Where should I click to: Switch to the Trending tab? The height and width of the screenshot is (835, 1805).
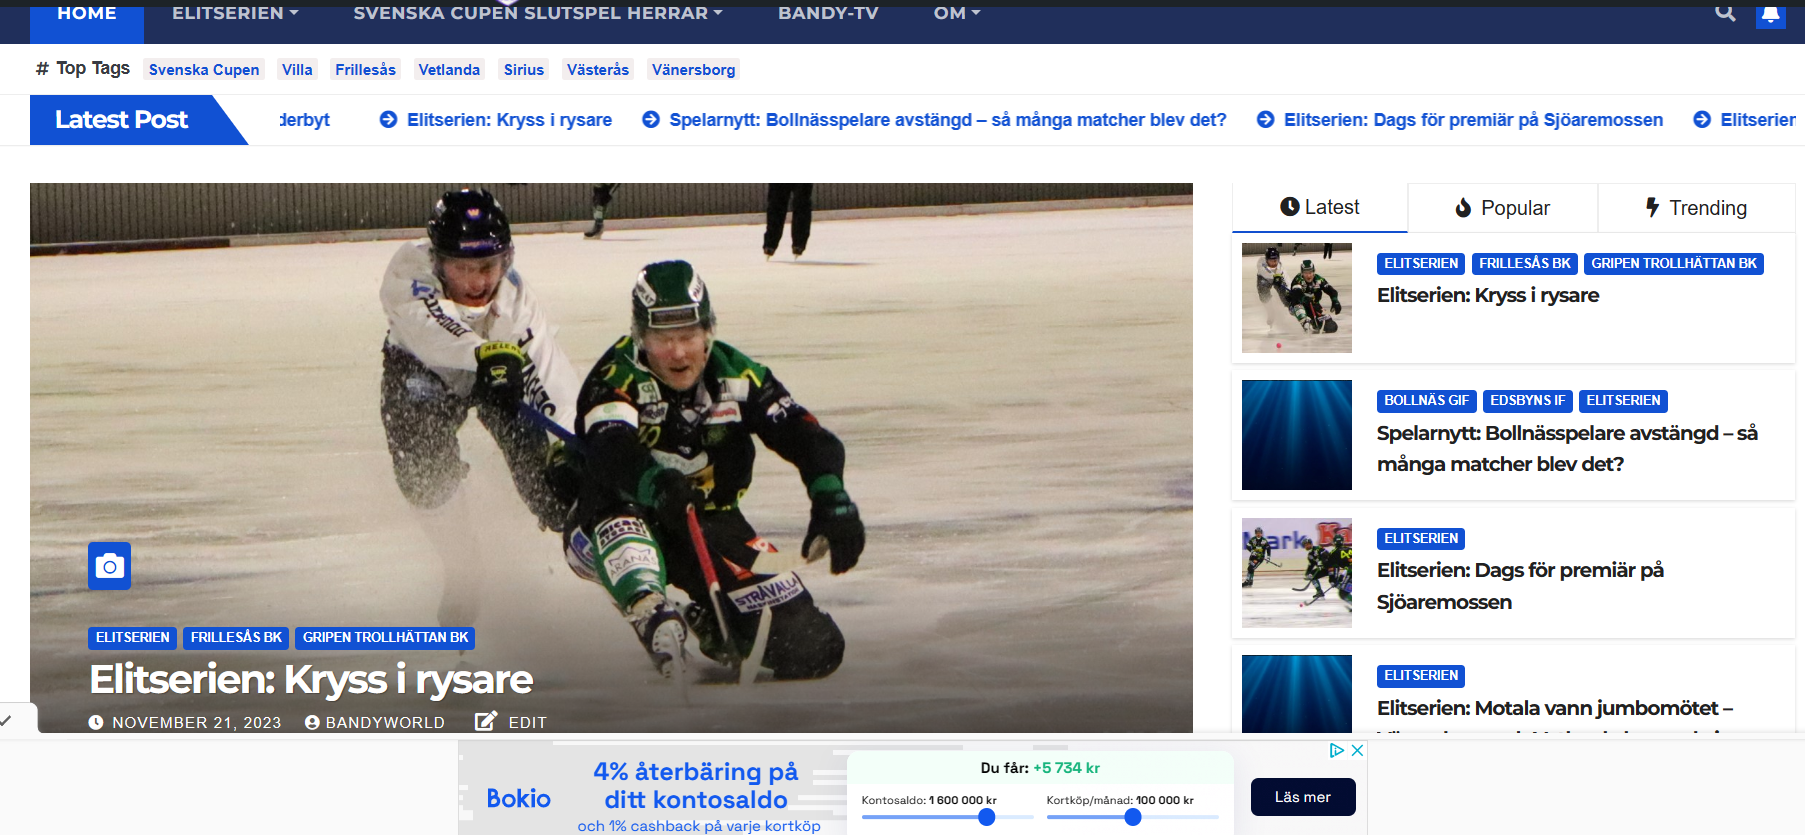(1696, 208)
